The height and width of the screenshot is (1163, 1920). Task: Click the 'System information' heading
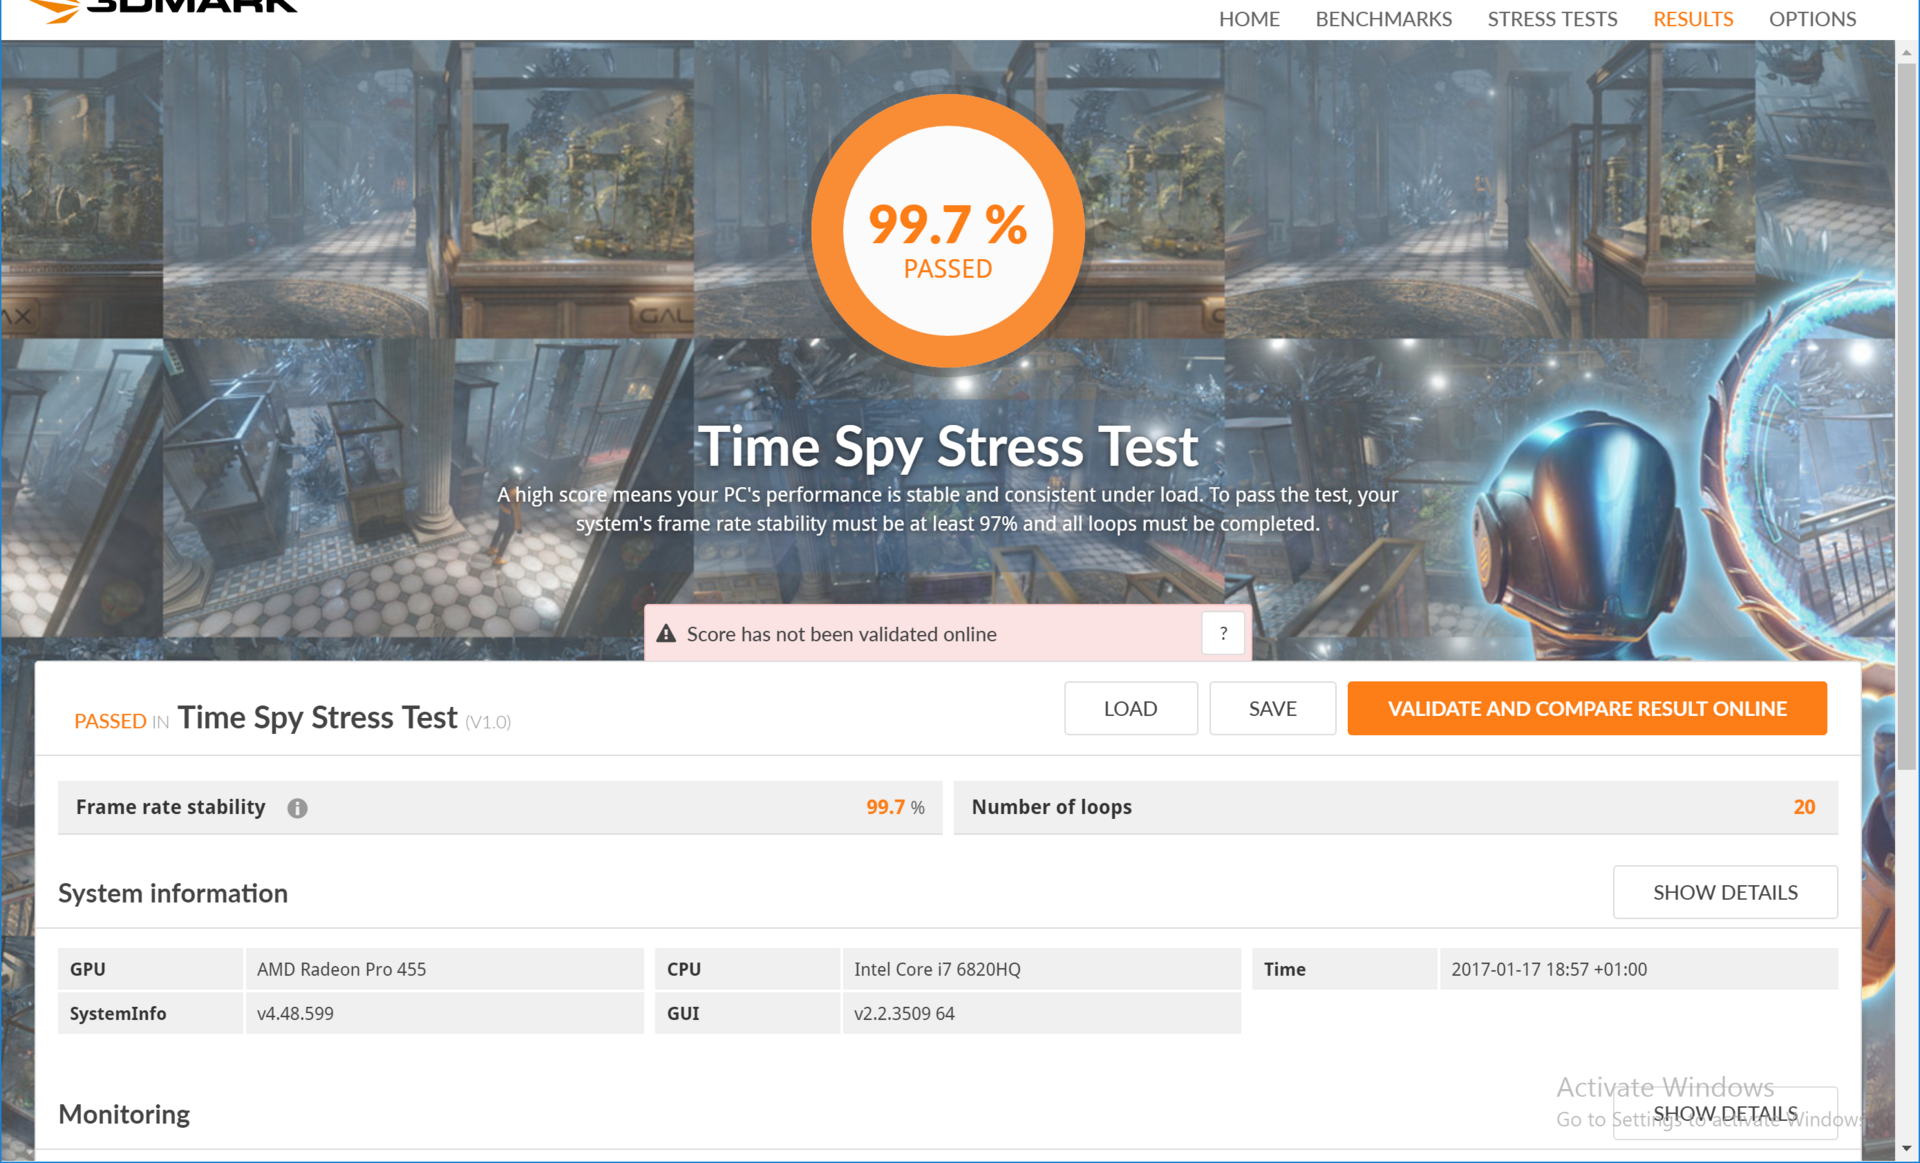173,893
